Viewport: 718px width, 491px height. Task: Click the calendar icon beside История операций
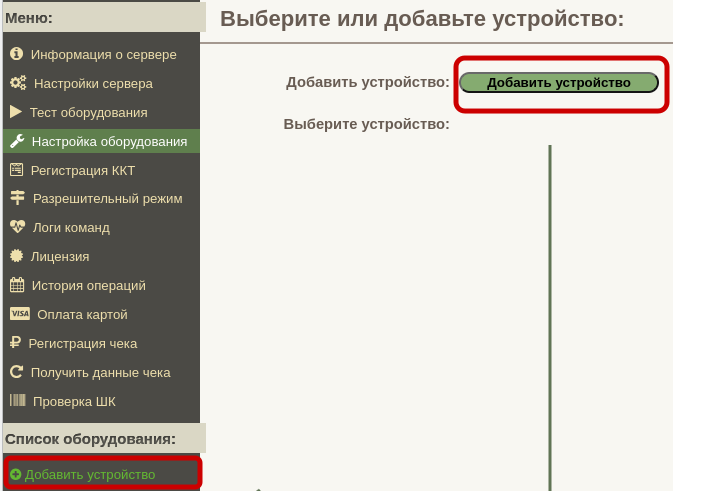pyautogui.click(x=17, y=285)
